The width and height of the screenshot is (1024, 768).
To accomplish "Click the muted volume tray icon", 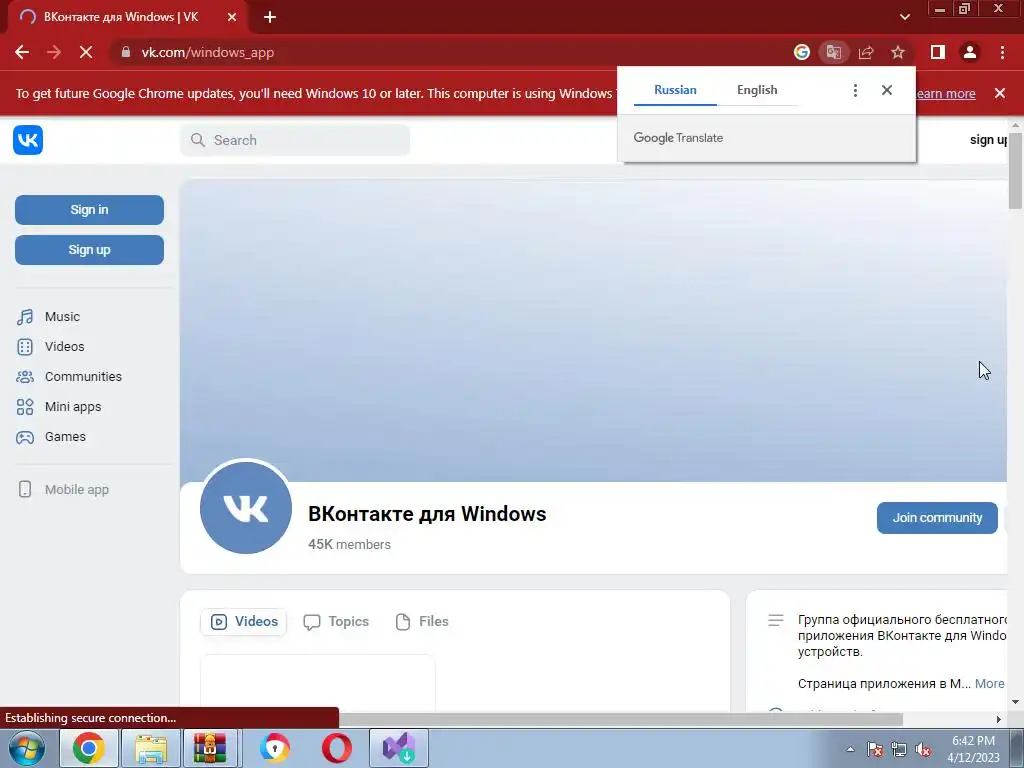I will coord(923,750).
